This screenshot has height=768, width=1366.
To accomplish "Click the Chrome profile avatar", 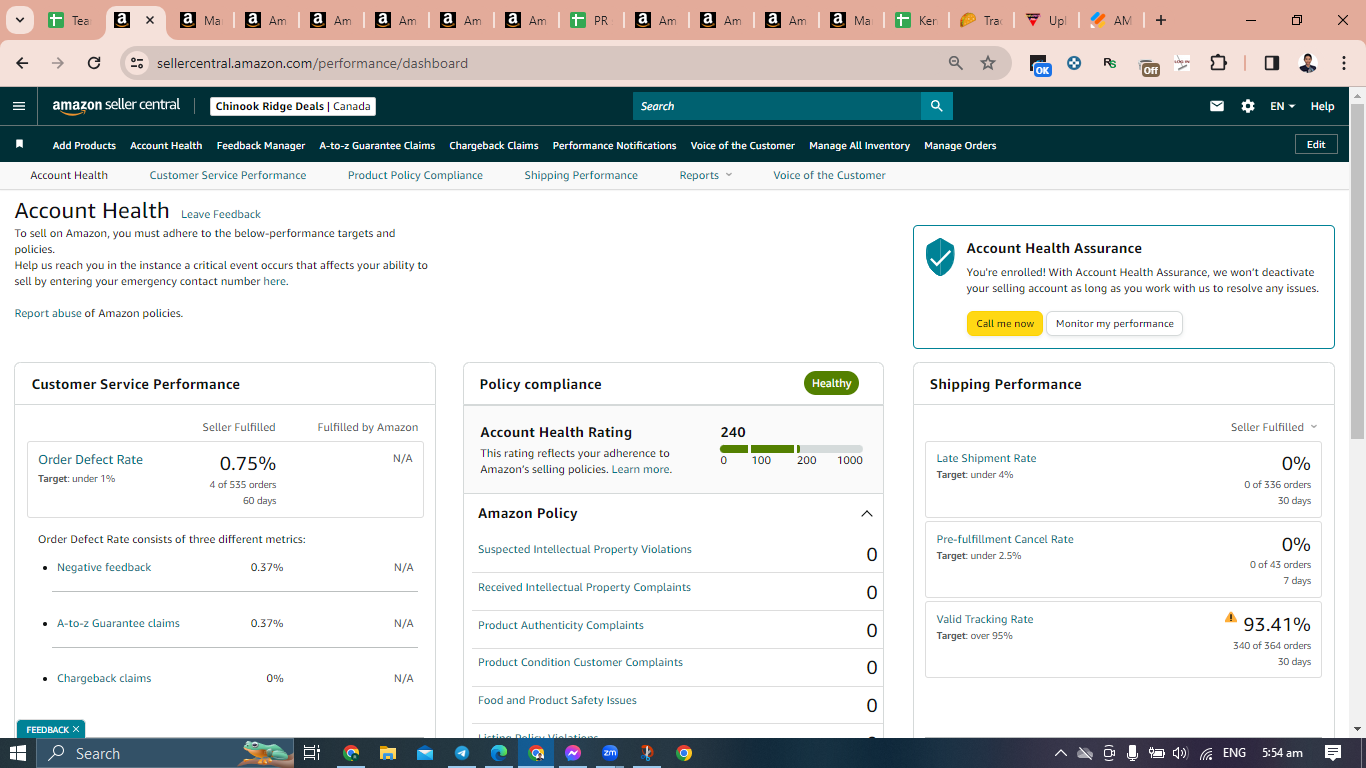I will click(x=1307, y=63).
